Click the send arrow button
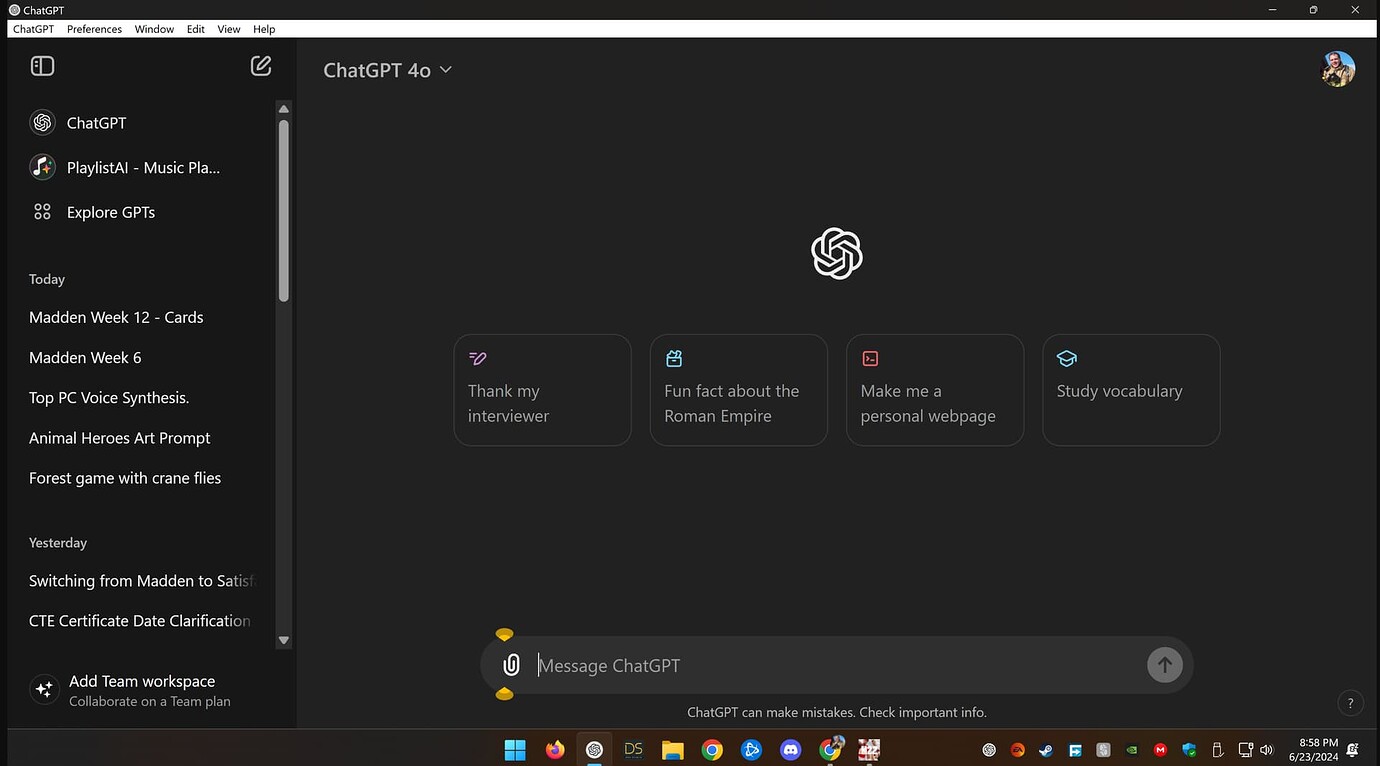Image resolution: width=1380 pixels, height=766 pixels. click(1164, 664)
